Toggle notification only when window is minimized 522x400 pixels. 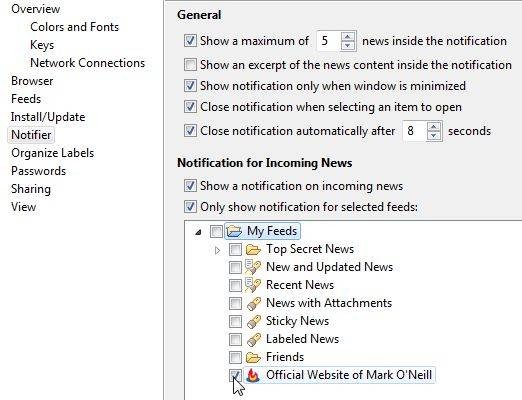(190, 86)
